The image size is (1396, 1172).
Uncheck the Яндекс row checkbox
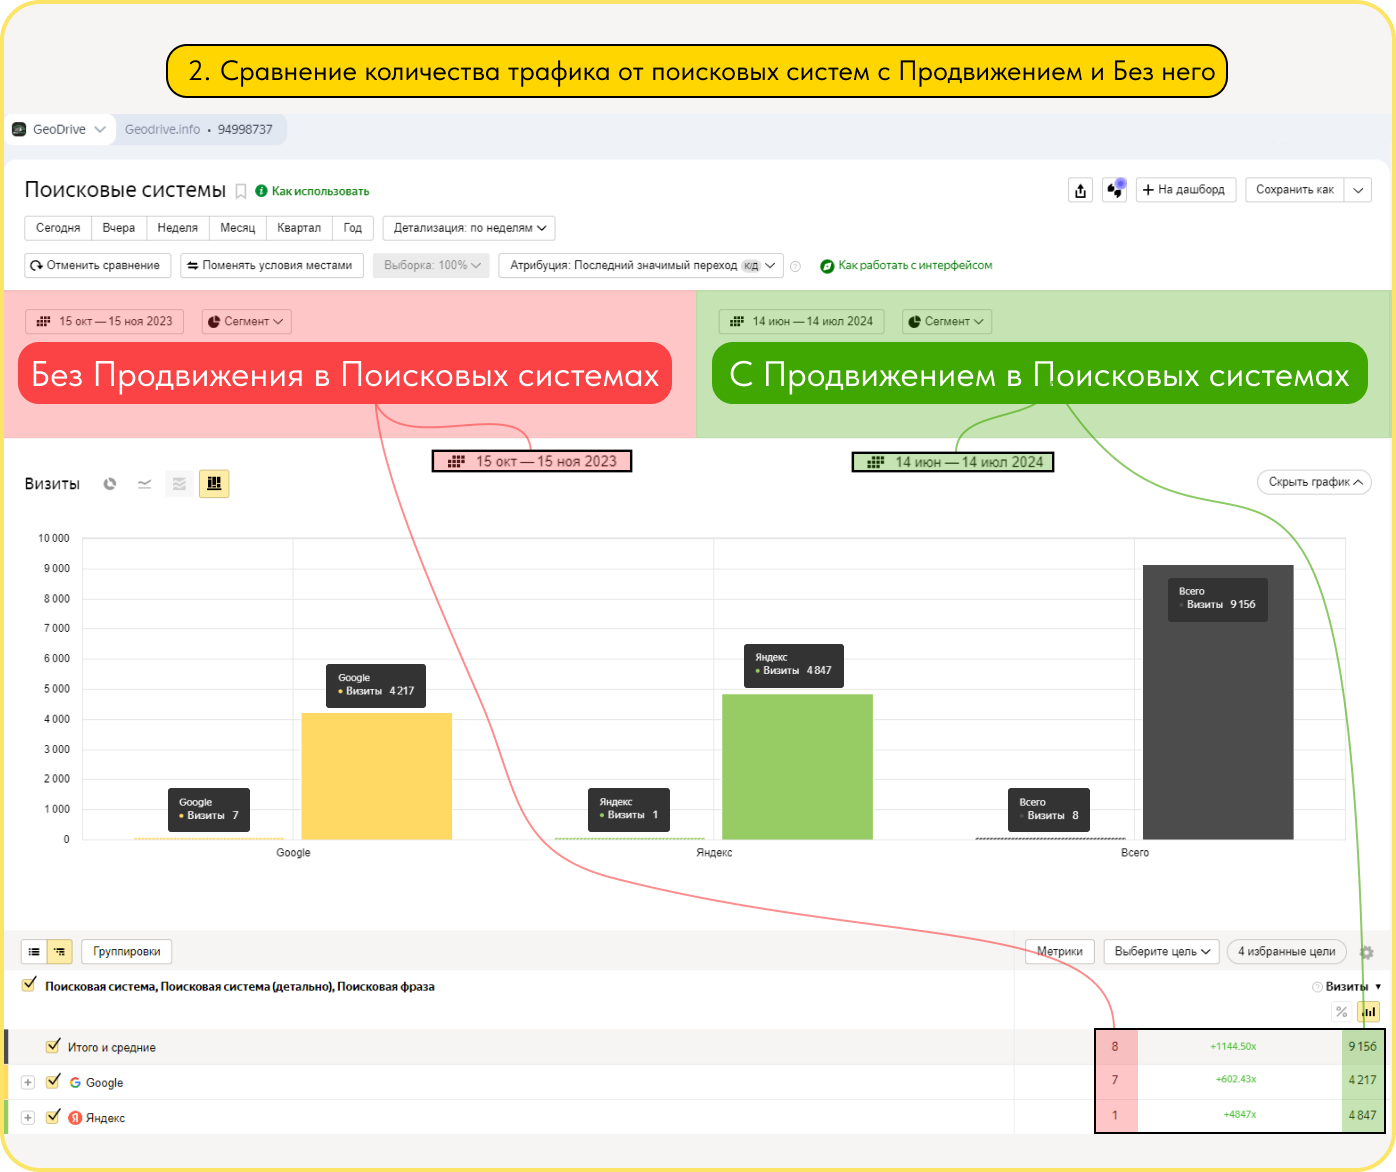coord(53,1116)
